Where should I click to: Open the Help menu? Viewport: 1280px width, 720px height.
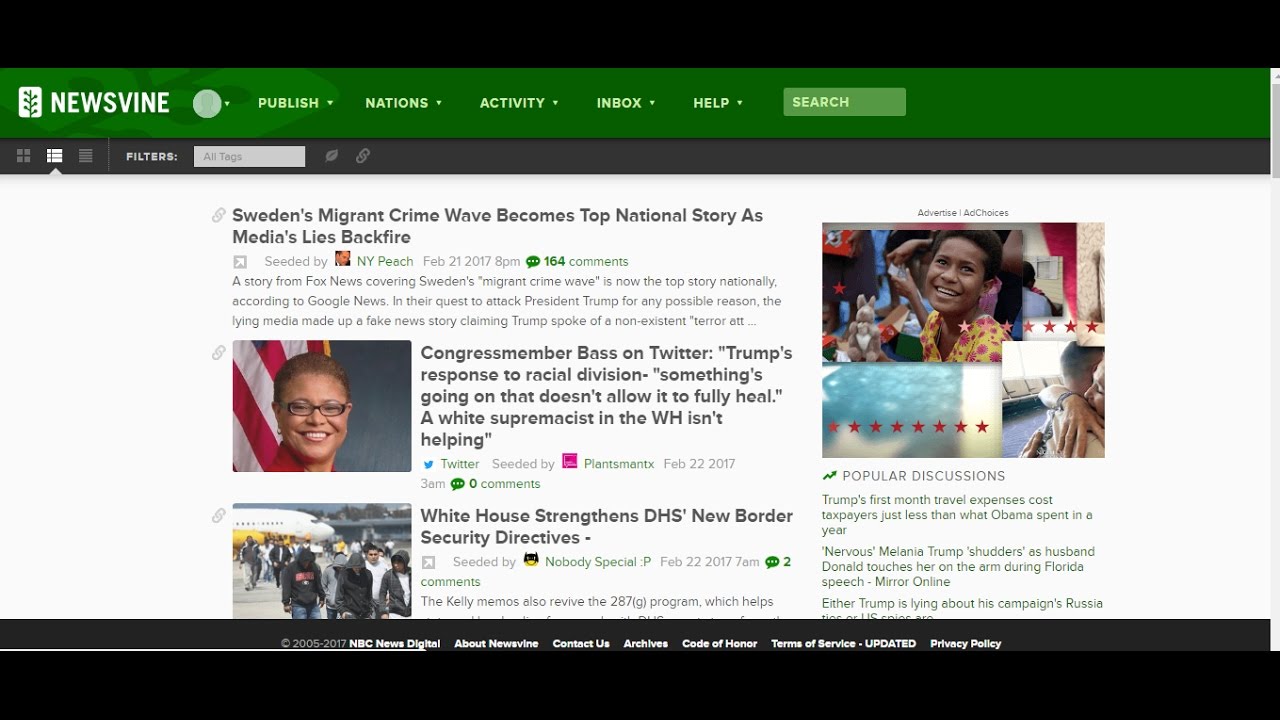(x=711, y=103)
